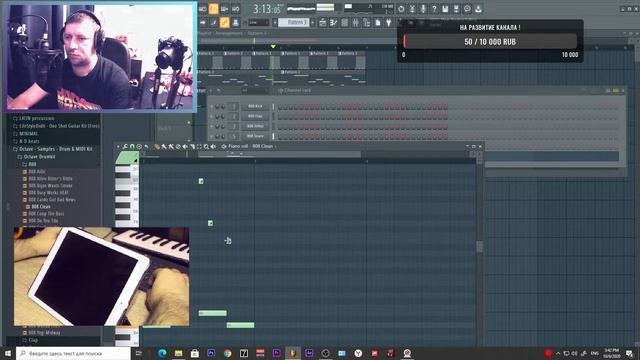Toggle first step button of 808 Snare row
Viewport: 640px width, 360px height.
[x=280, y=136]
